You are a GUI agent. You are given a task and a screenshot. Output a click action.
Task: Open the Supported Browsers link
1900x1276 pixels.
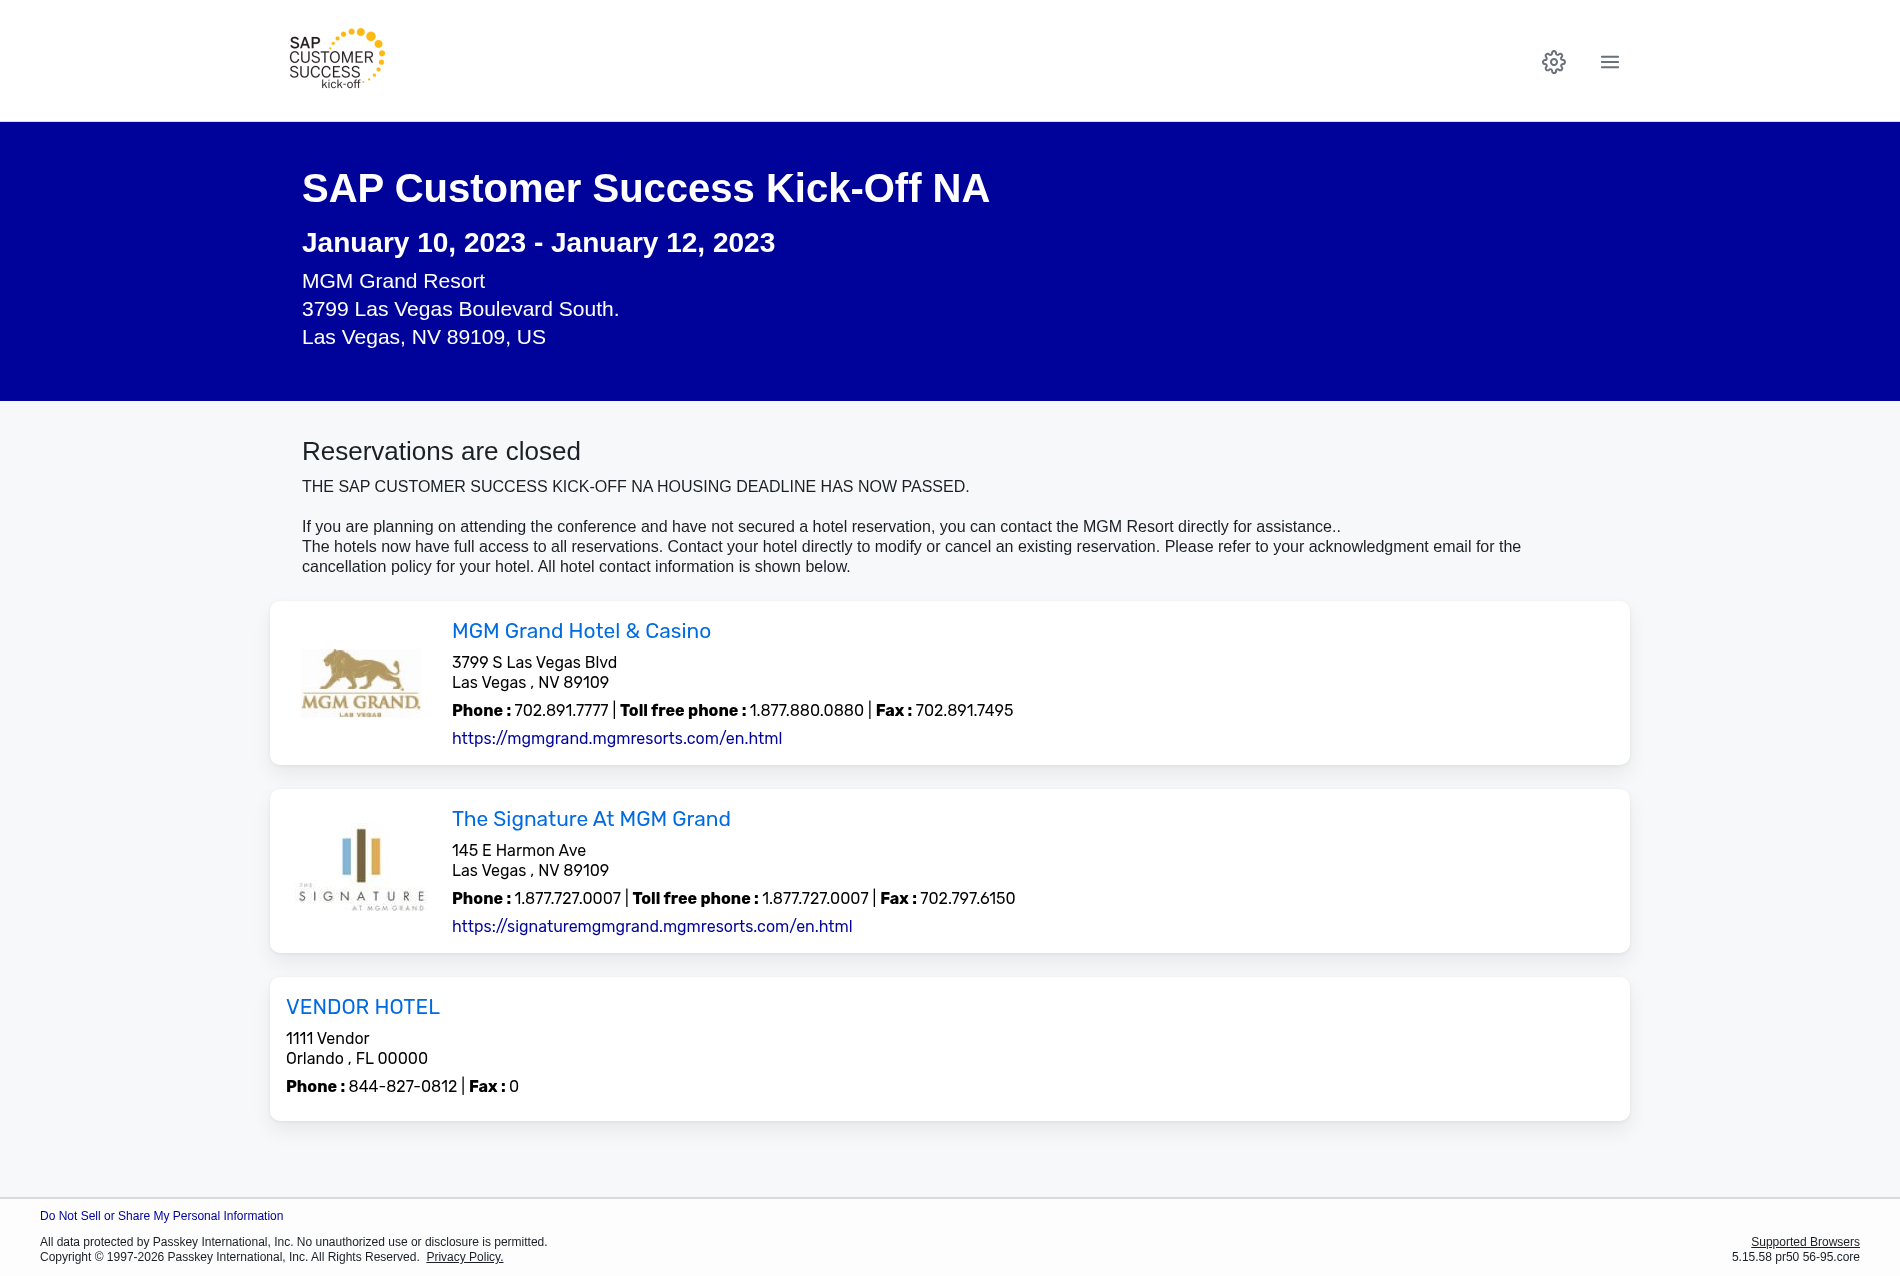click(x=1804, y=1241)
